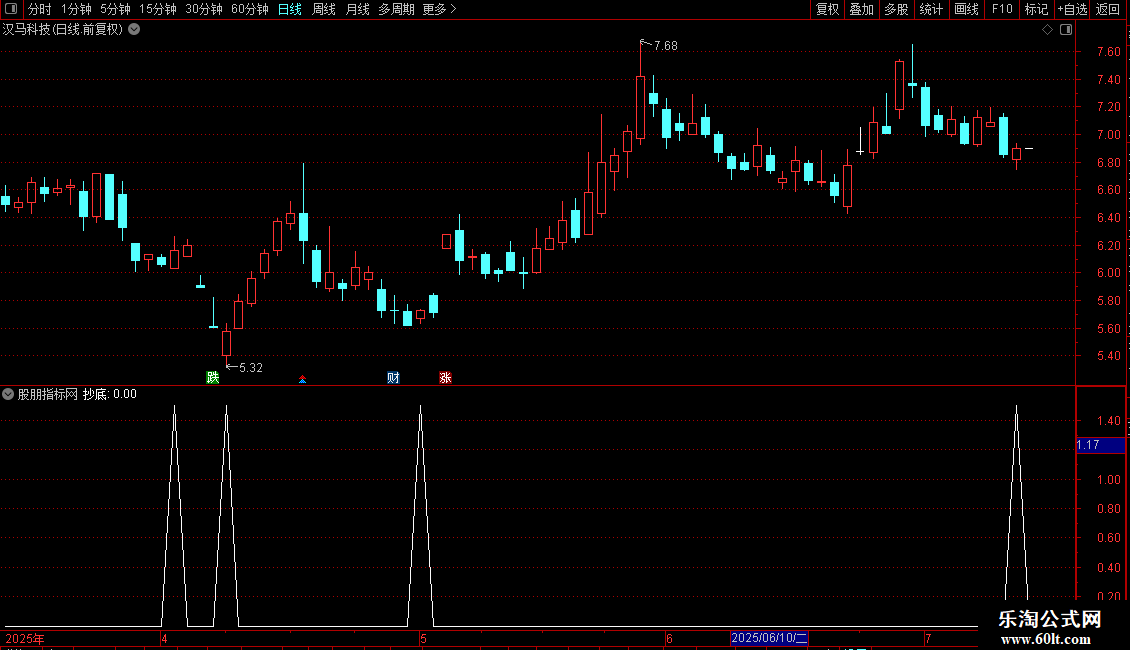Toggle the side panel icon in chart header
The width and height of the screenshot is (1130, 650).
pyautogui.click(x=1066, y=30)
